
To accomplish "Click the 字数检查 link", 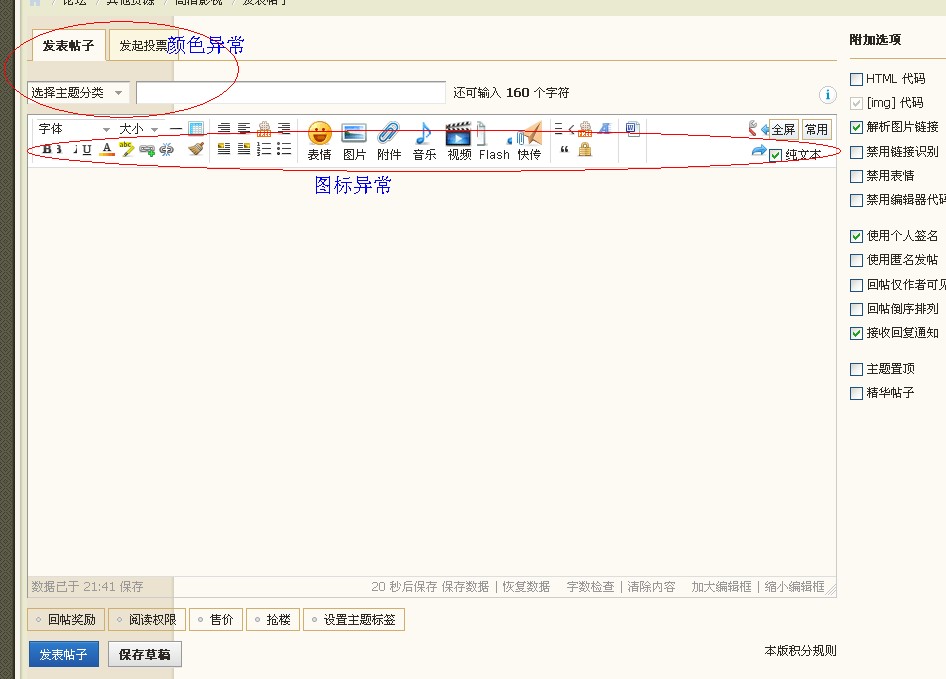I will (x=590, y=587).
